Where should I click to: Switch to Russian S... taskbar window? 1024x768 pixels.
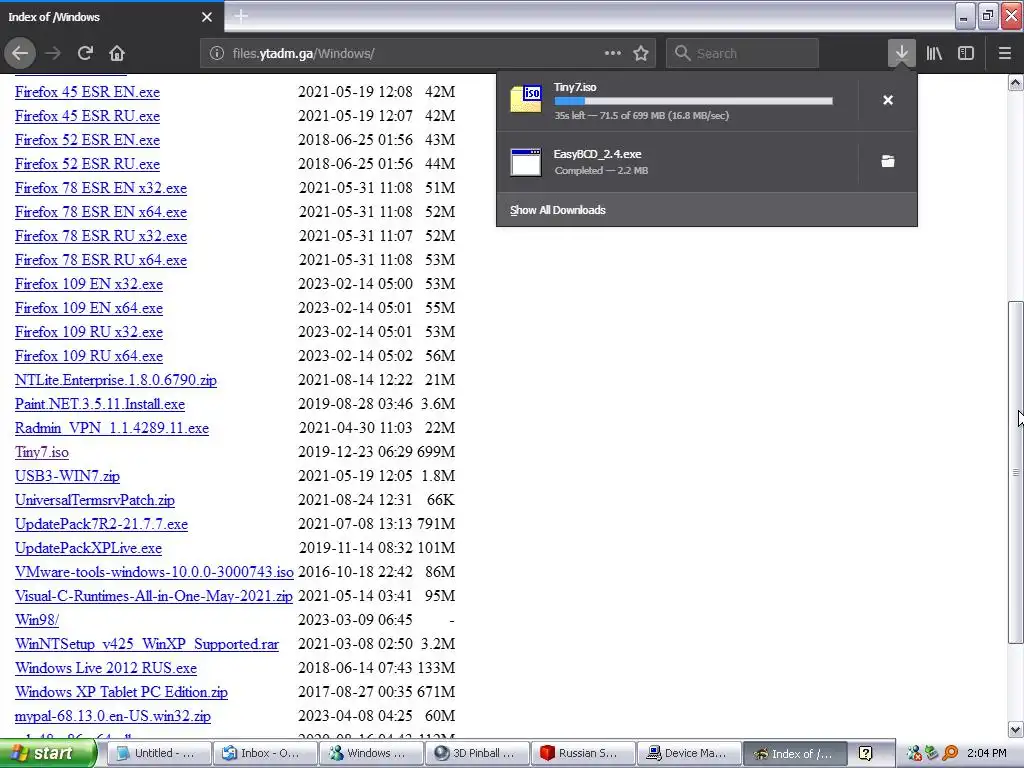pos(583,754)
